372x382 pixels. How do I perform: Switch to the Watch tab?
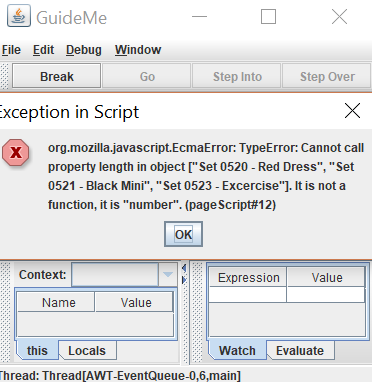[x=237, y=350]
